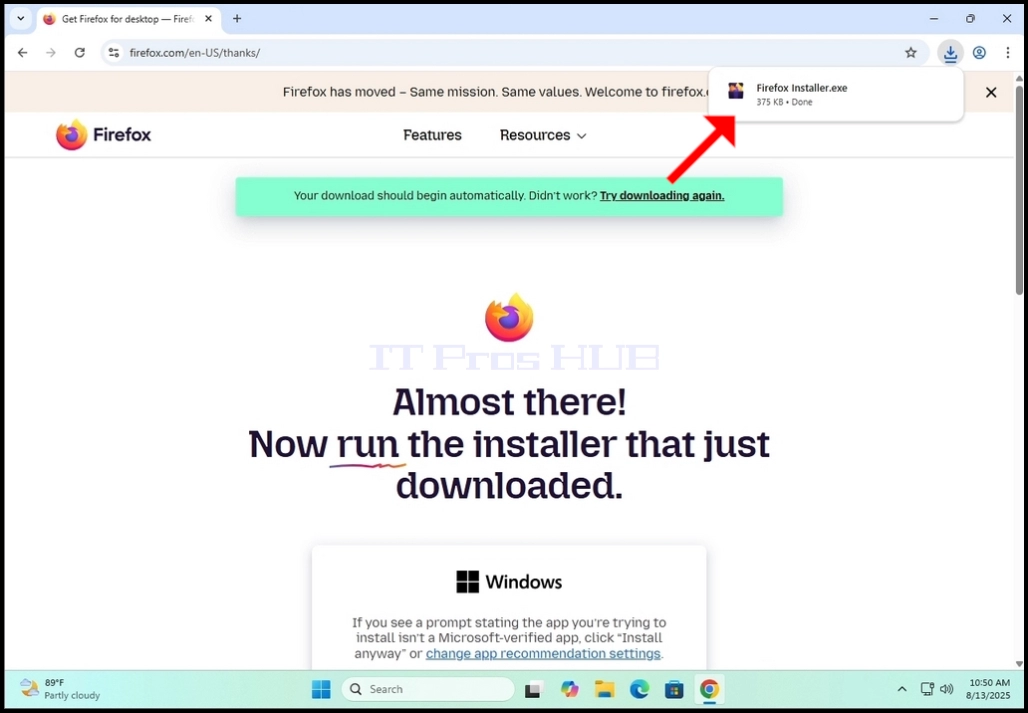This screenshot has height=713, width=1028.
Task: Open Task View on taskbar
Action: 534,689
